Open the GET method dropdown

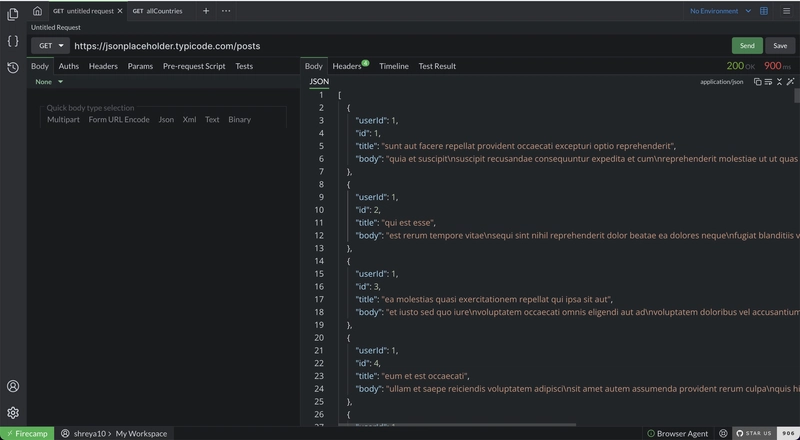51,45
